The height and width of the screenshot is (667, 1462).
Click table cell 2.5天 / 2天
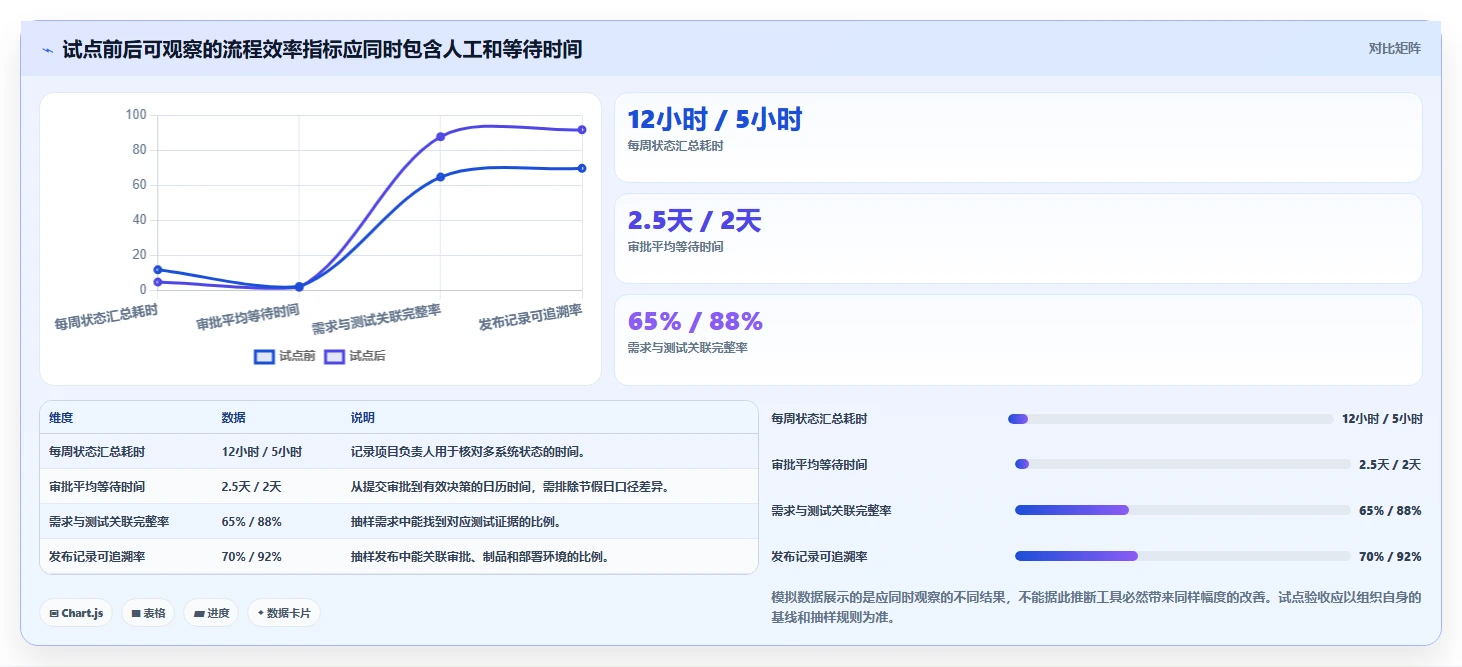click(251, 487)
